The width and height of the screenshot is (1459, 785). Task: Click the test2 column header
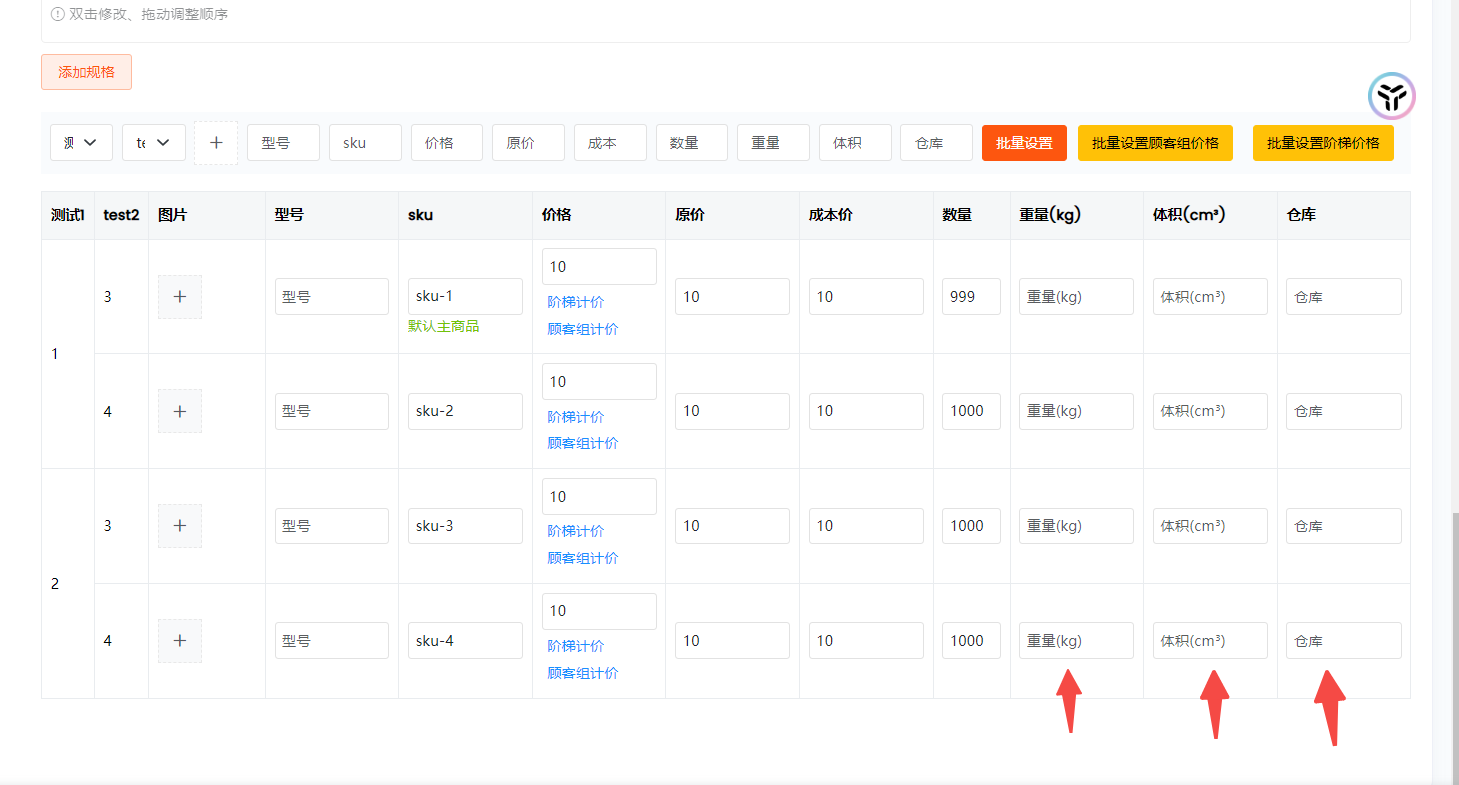coord(121,215)
